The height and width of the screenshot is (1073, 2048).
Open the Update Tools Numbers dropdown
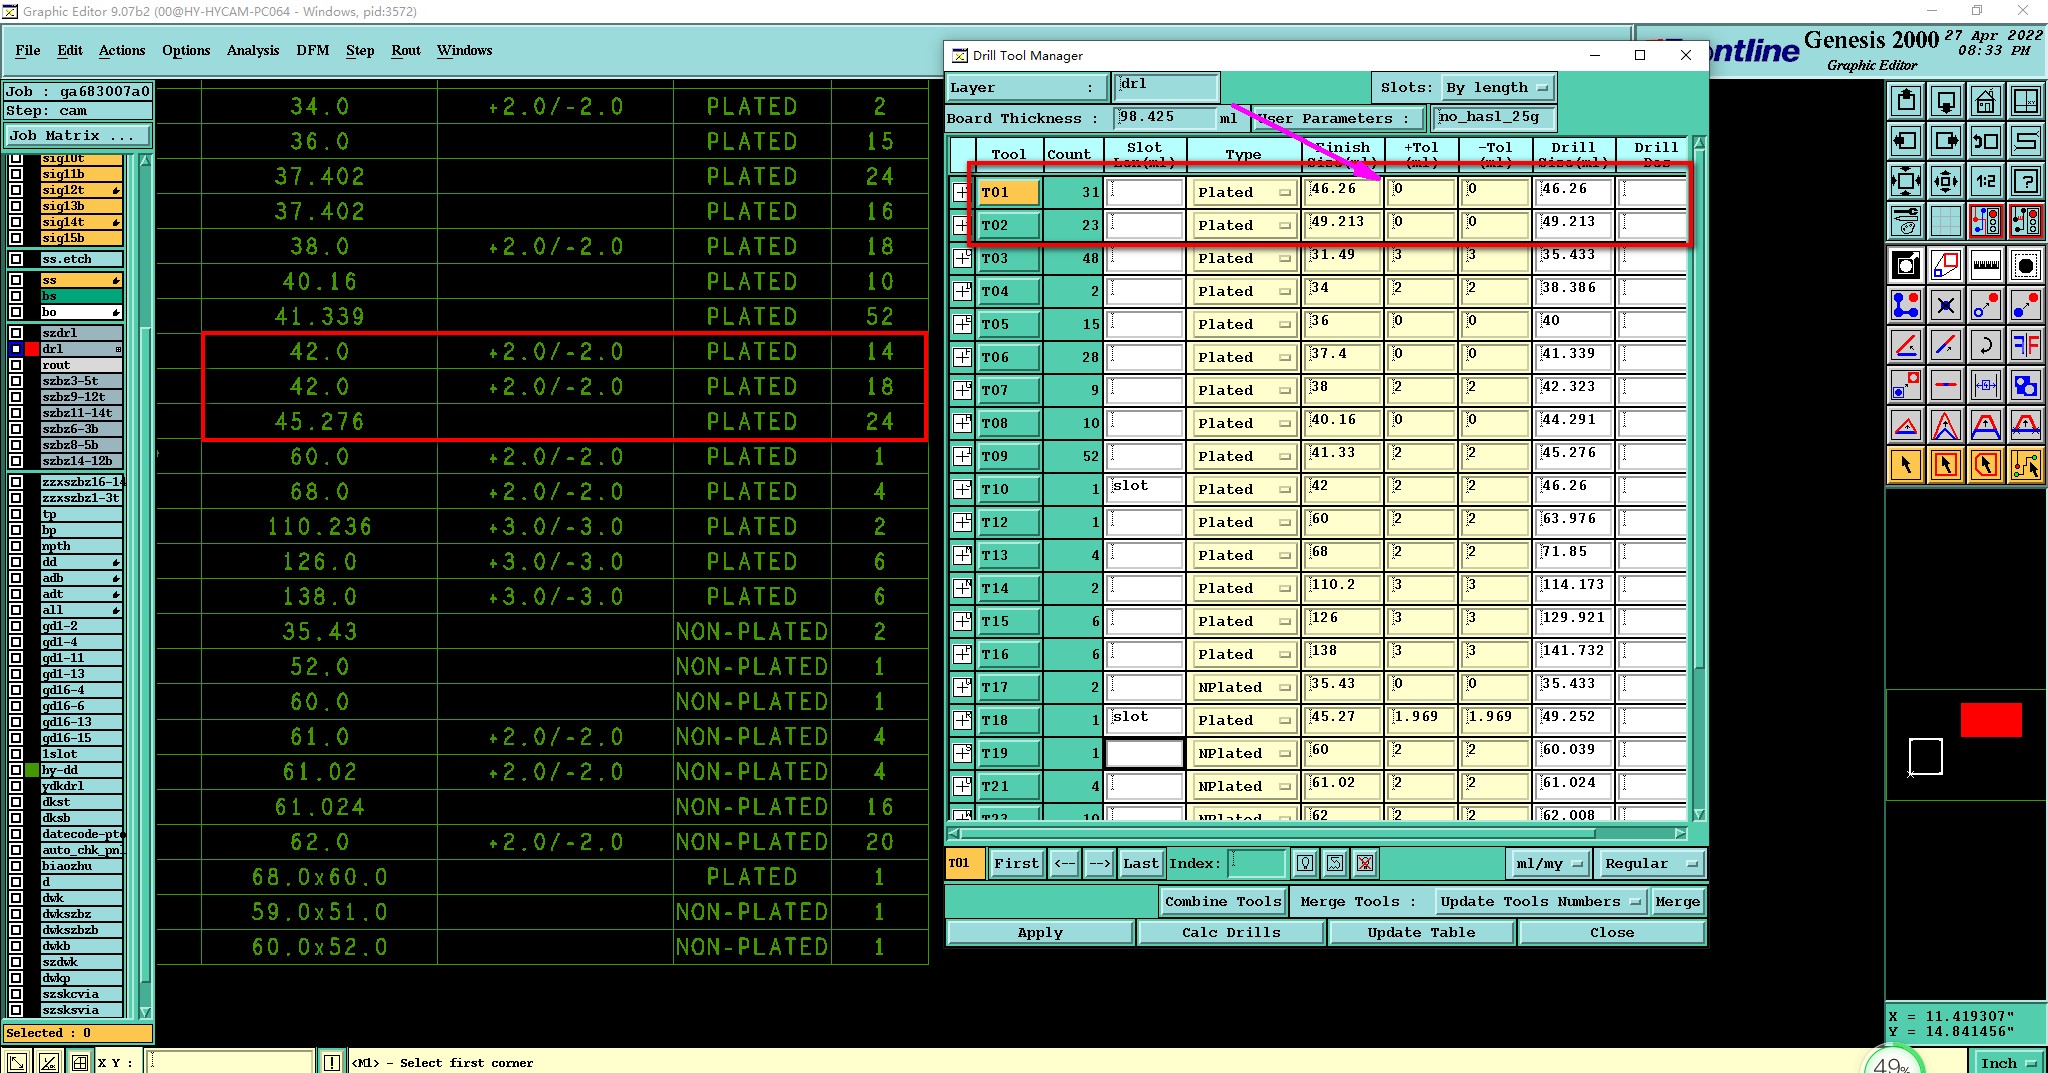pos(1539,901)
